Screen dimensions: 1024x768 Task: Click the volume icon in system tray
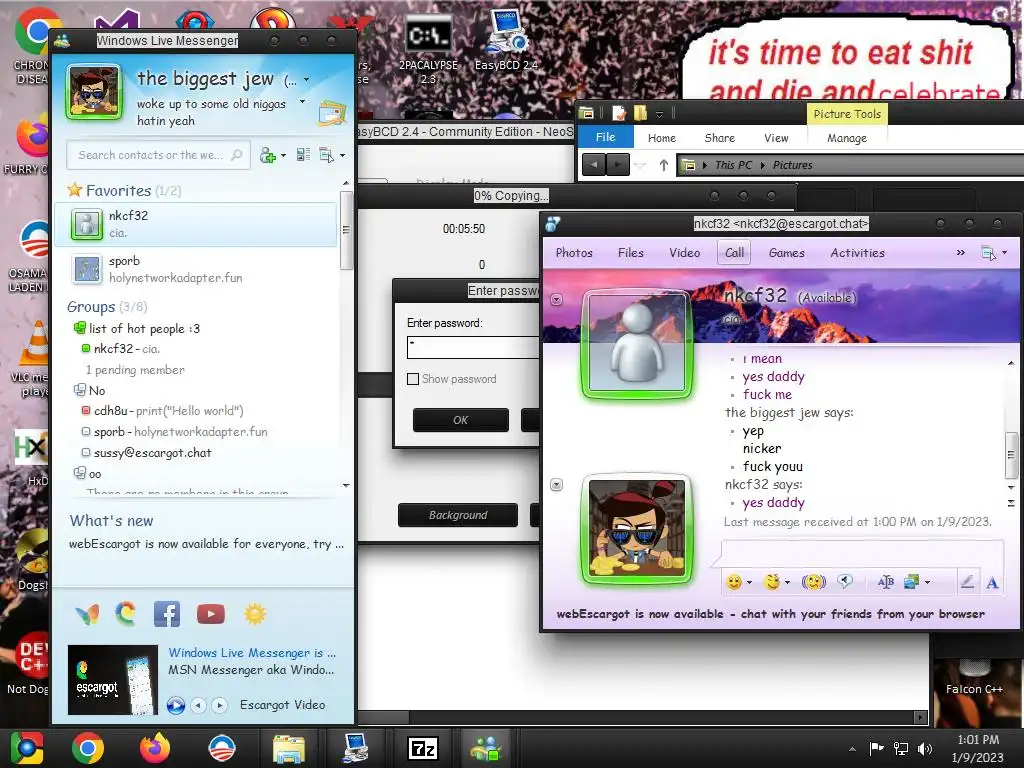[924, 749]
